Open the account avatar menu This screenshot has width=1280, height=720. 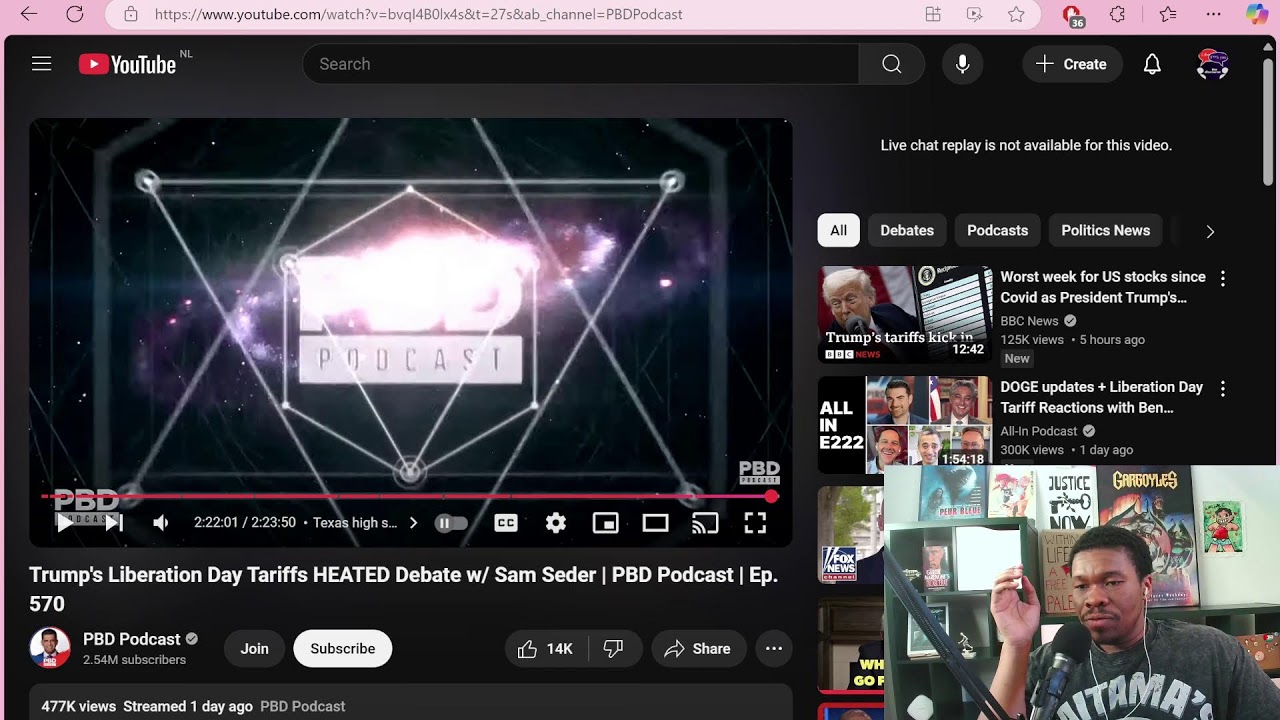click(x=1212, y=64)
